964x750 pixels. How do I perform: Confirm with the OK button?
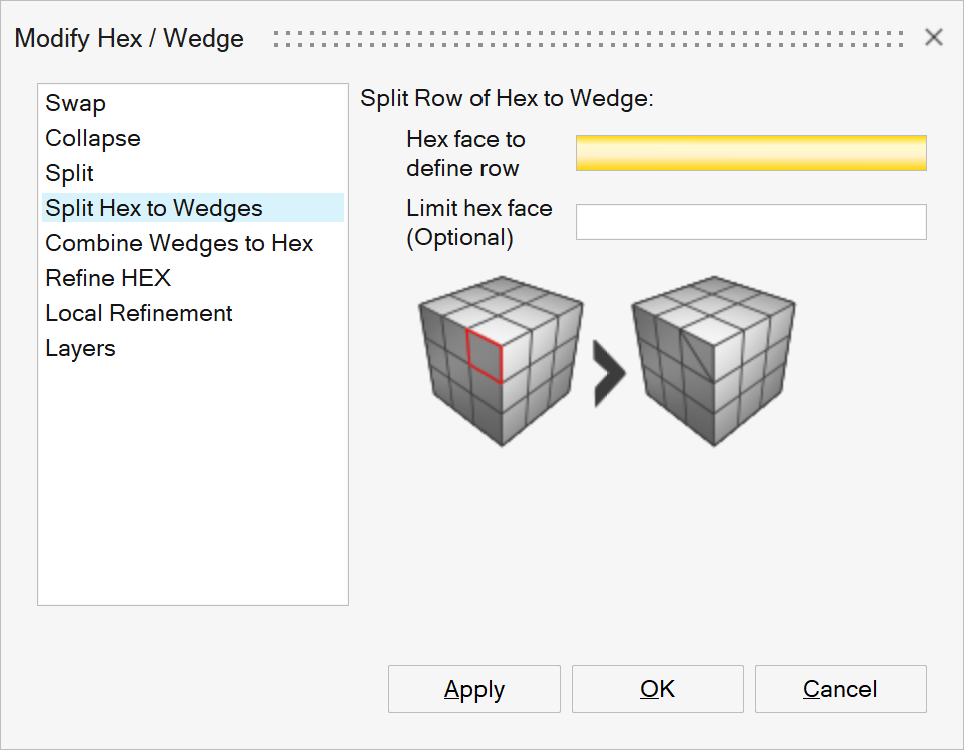(657, 689)
